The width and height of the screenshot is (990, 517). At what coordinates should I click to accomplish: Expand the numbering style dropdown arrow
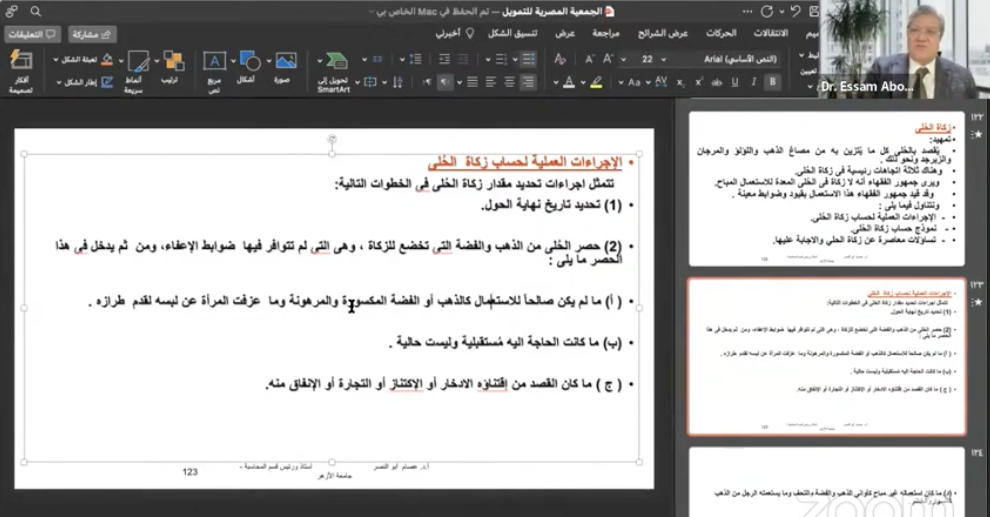click(x=487, y=60)
